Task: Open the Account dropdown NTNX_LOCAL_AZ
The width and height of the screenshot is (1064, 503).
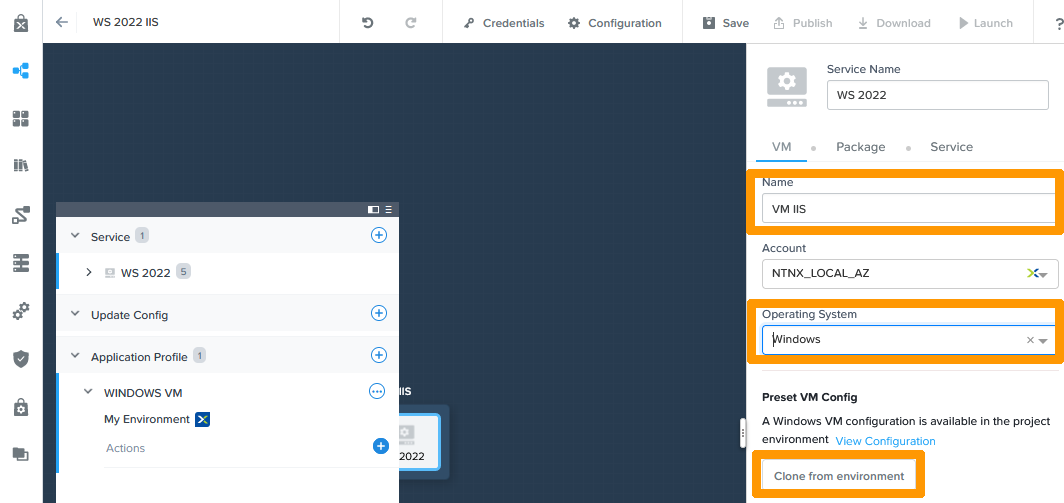Action: pos(1041,273)
